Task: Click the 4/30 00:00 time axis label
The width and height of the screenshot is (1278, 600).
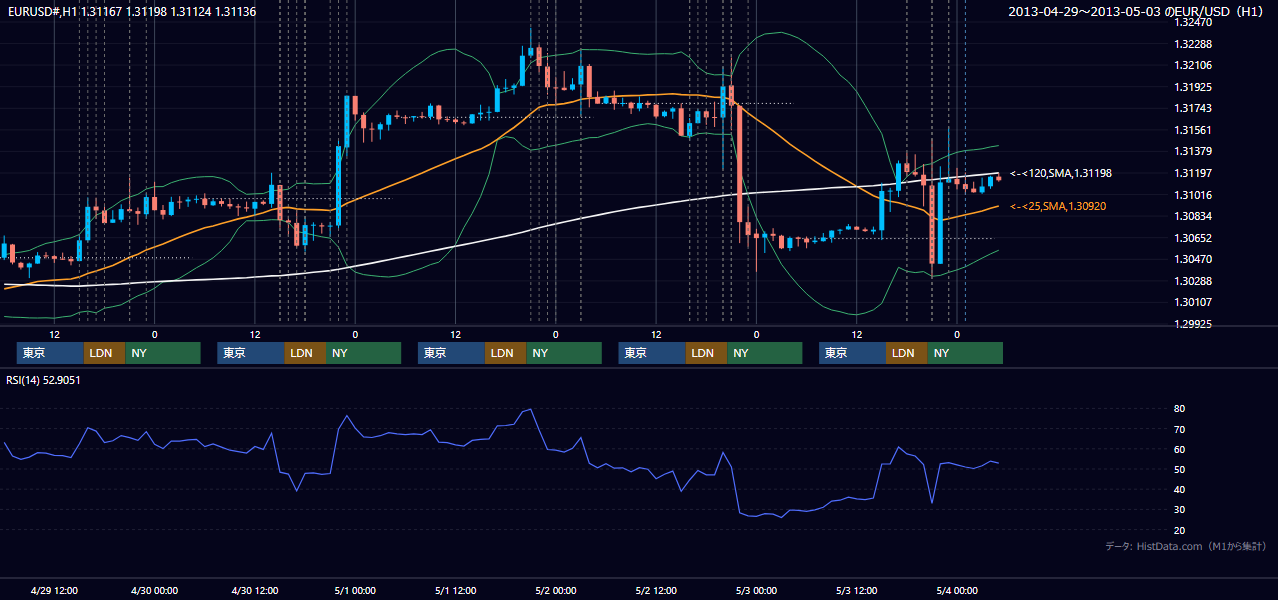Action: (x=155, y=590)
